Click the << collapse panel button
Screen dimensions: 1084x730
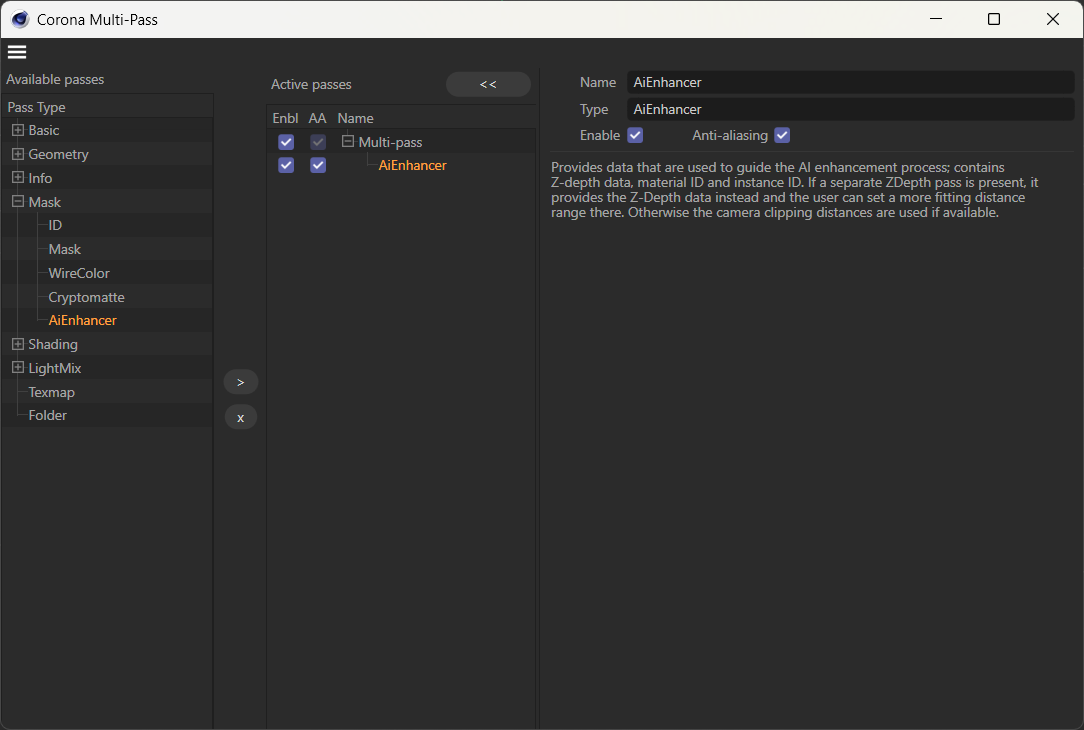tap(488, 84)
